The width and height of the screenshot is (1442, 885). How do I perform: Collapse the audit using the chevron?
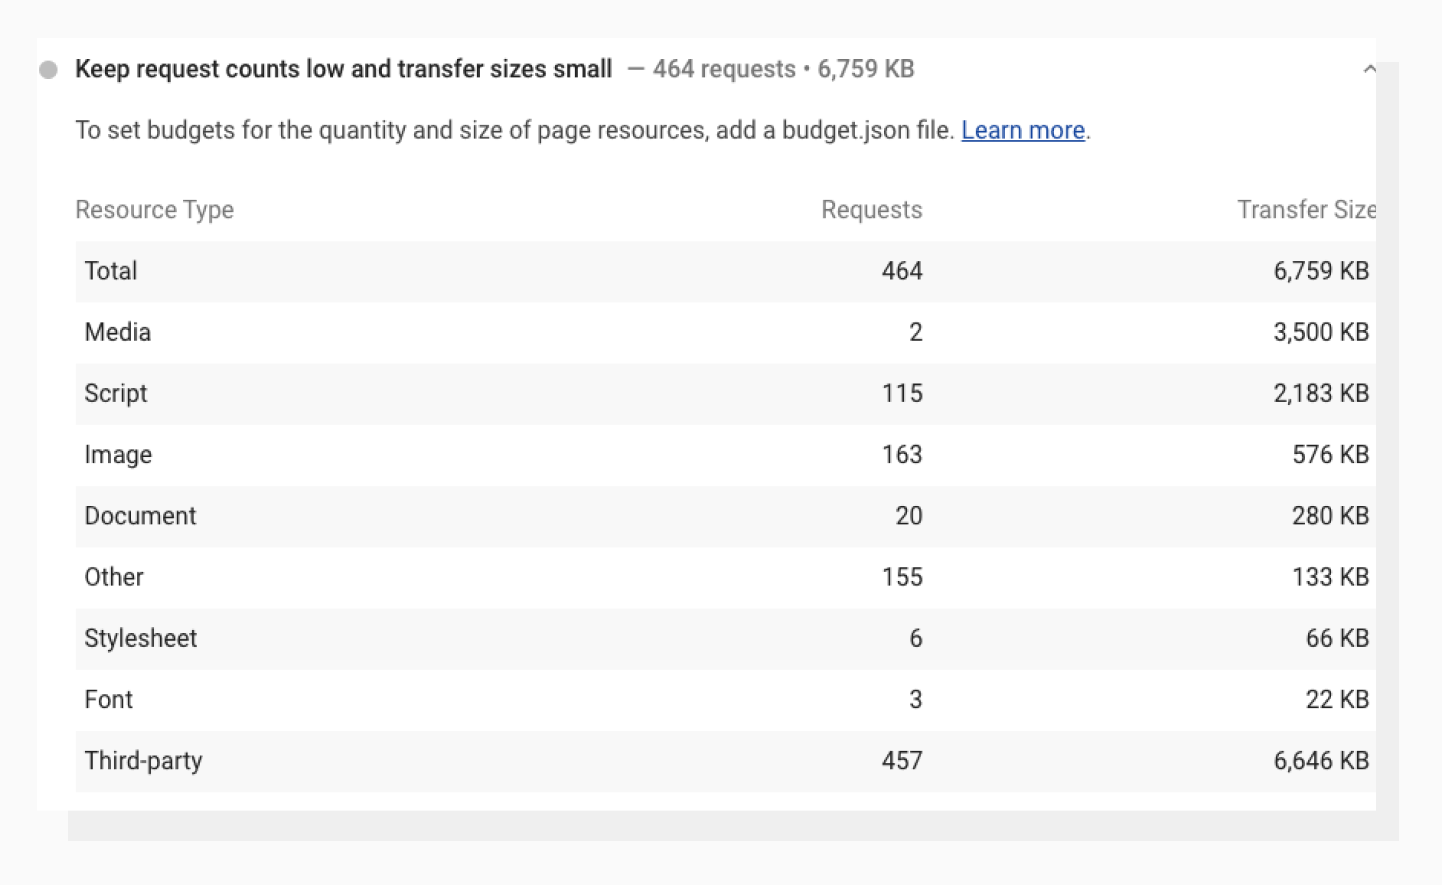(x=1370, y=69)
